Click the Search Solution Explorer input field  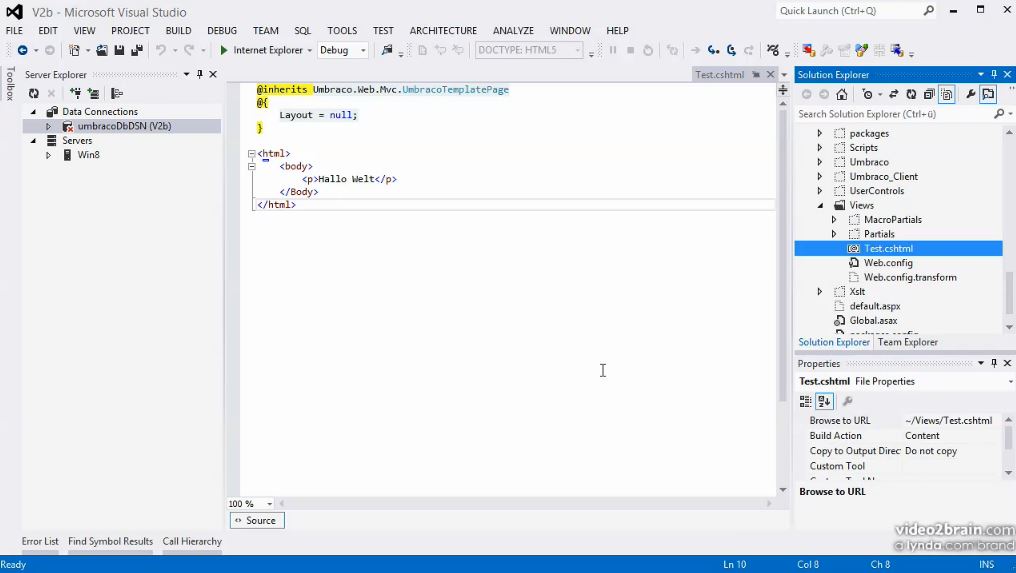coord(894,114)
